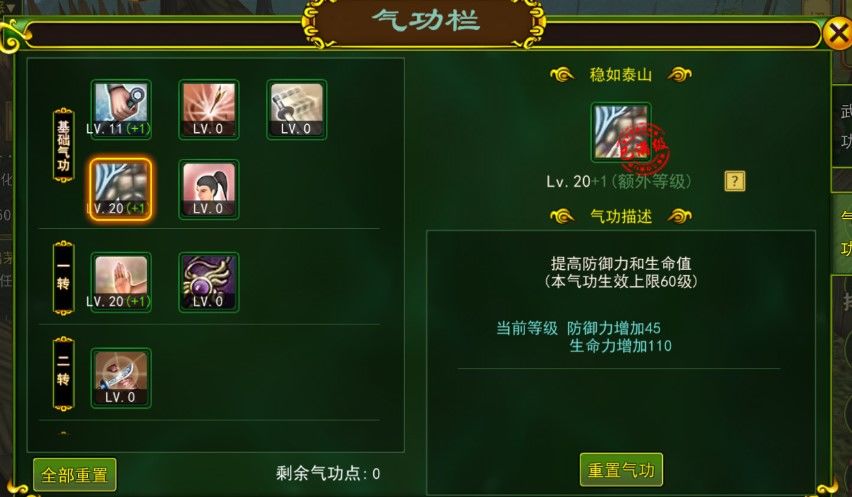Click the 重置气功 button
The width and height of the screenshot is (852, 497).
click(621, 469)
